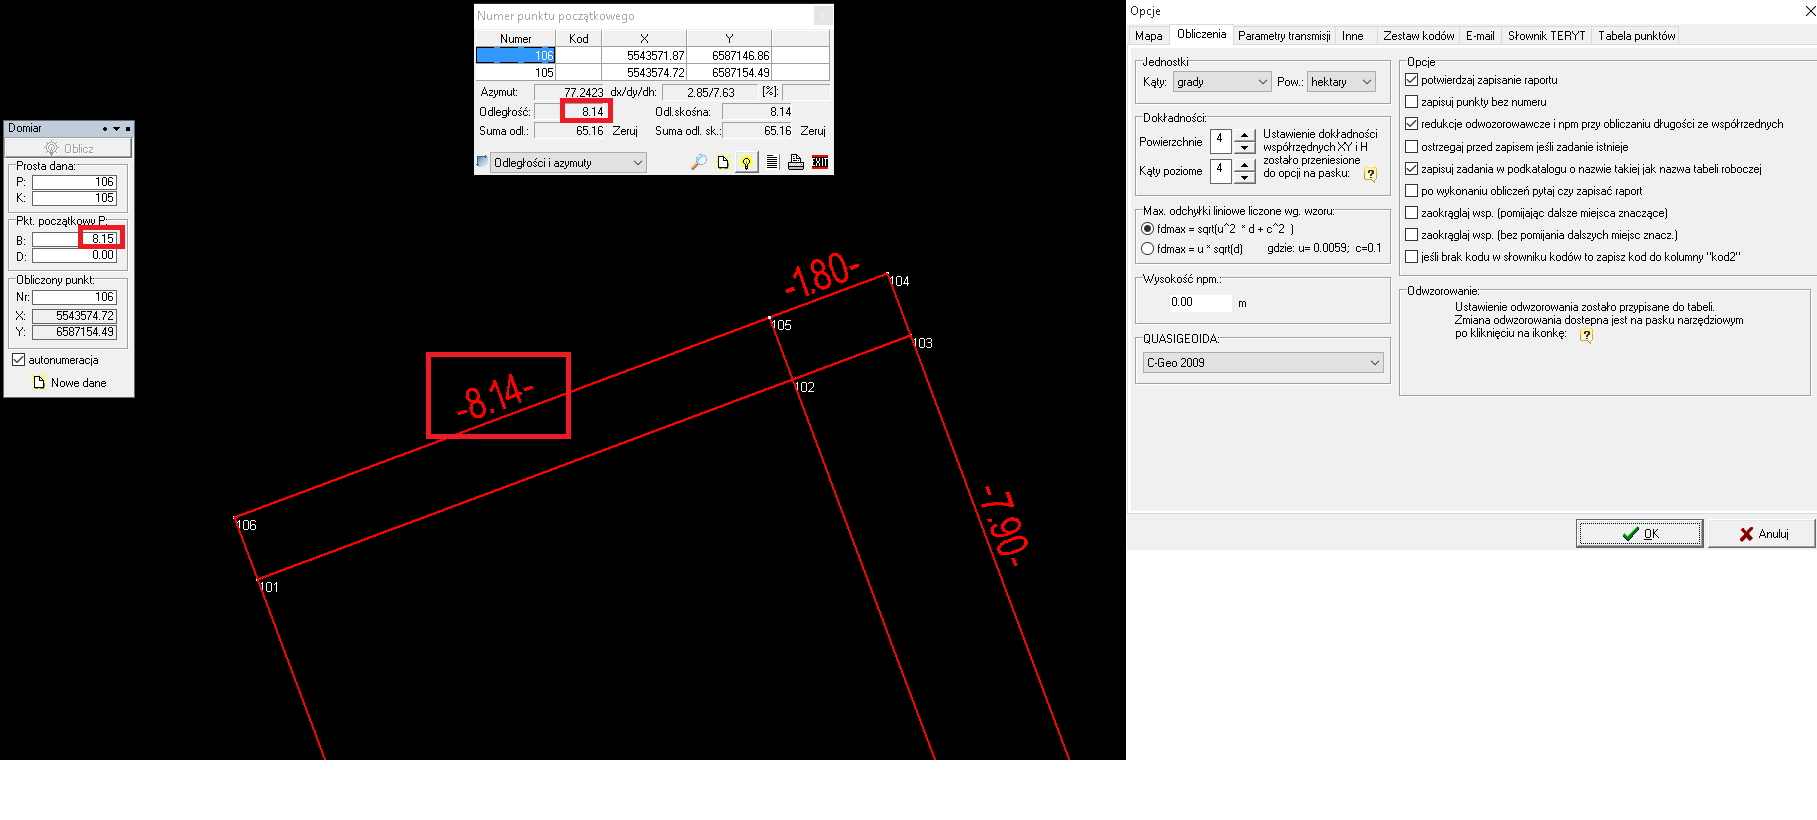Click the down-arrow icon in Domiar title bar
This screenshot has width=1817, height=820.
(116, 129)
